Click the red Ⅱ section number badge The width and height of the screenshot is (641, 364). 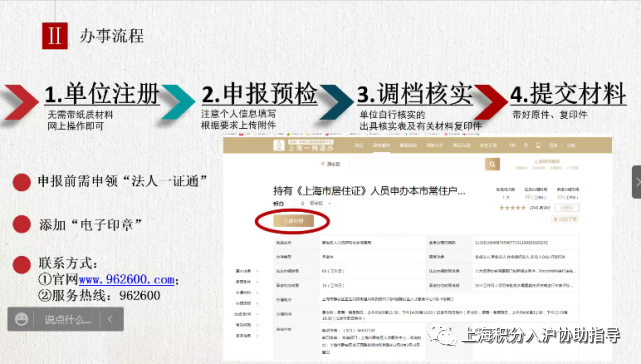(55, 36)
